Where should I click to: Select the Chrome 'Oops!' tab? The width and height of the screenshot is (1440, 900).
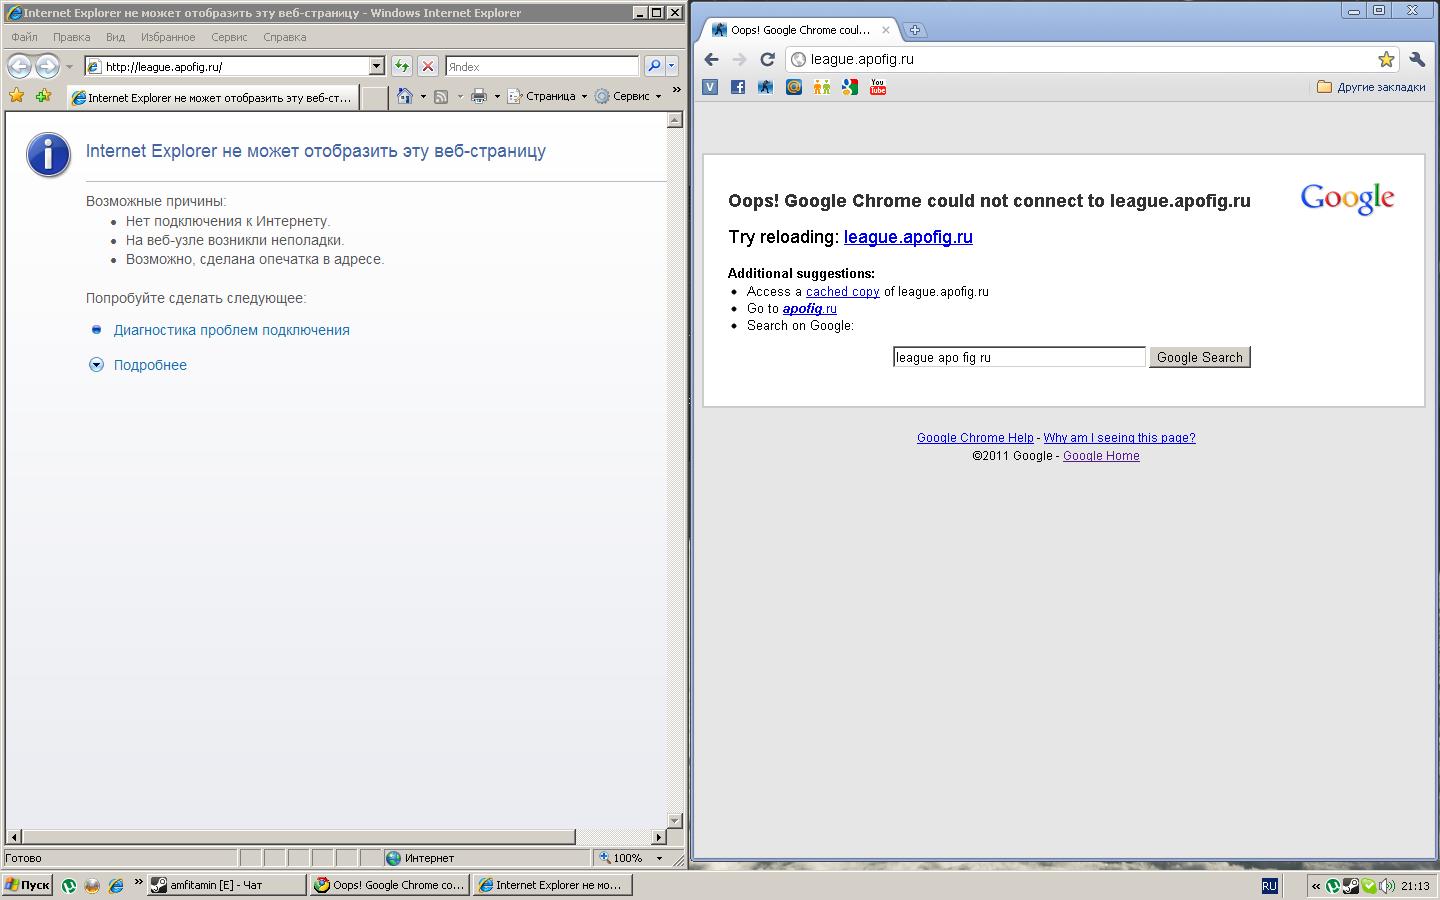click(x=800, y=30)
